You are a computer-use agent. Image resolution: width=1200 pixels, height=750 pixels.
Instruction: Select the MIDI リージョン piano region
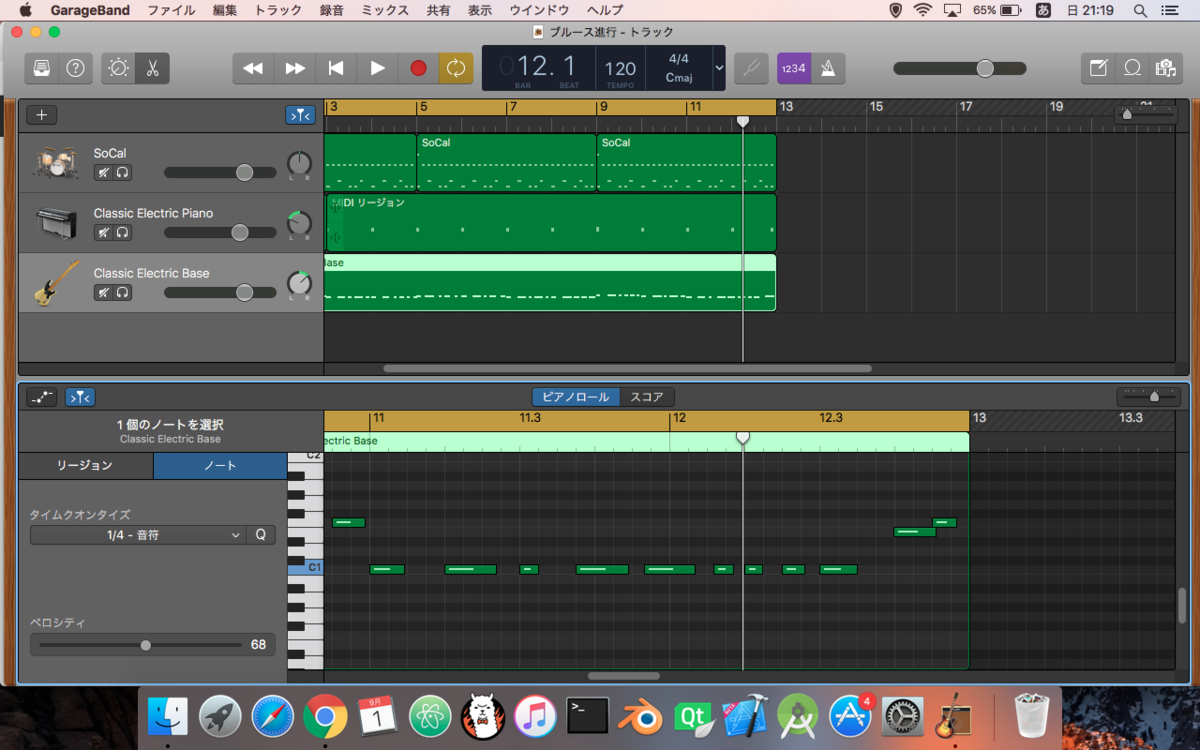pos(551,223)
